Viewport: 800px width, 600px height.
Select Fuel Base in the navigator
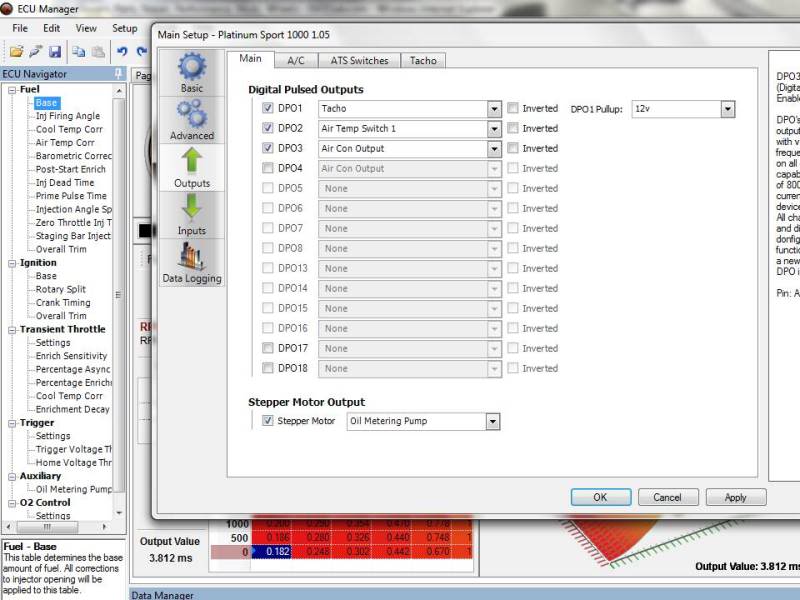[46, 103]
